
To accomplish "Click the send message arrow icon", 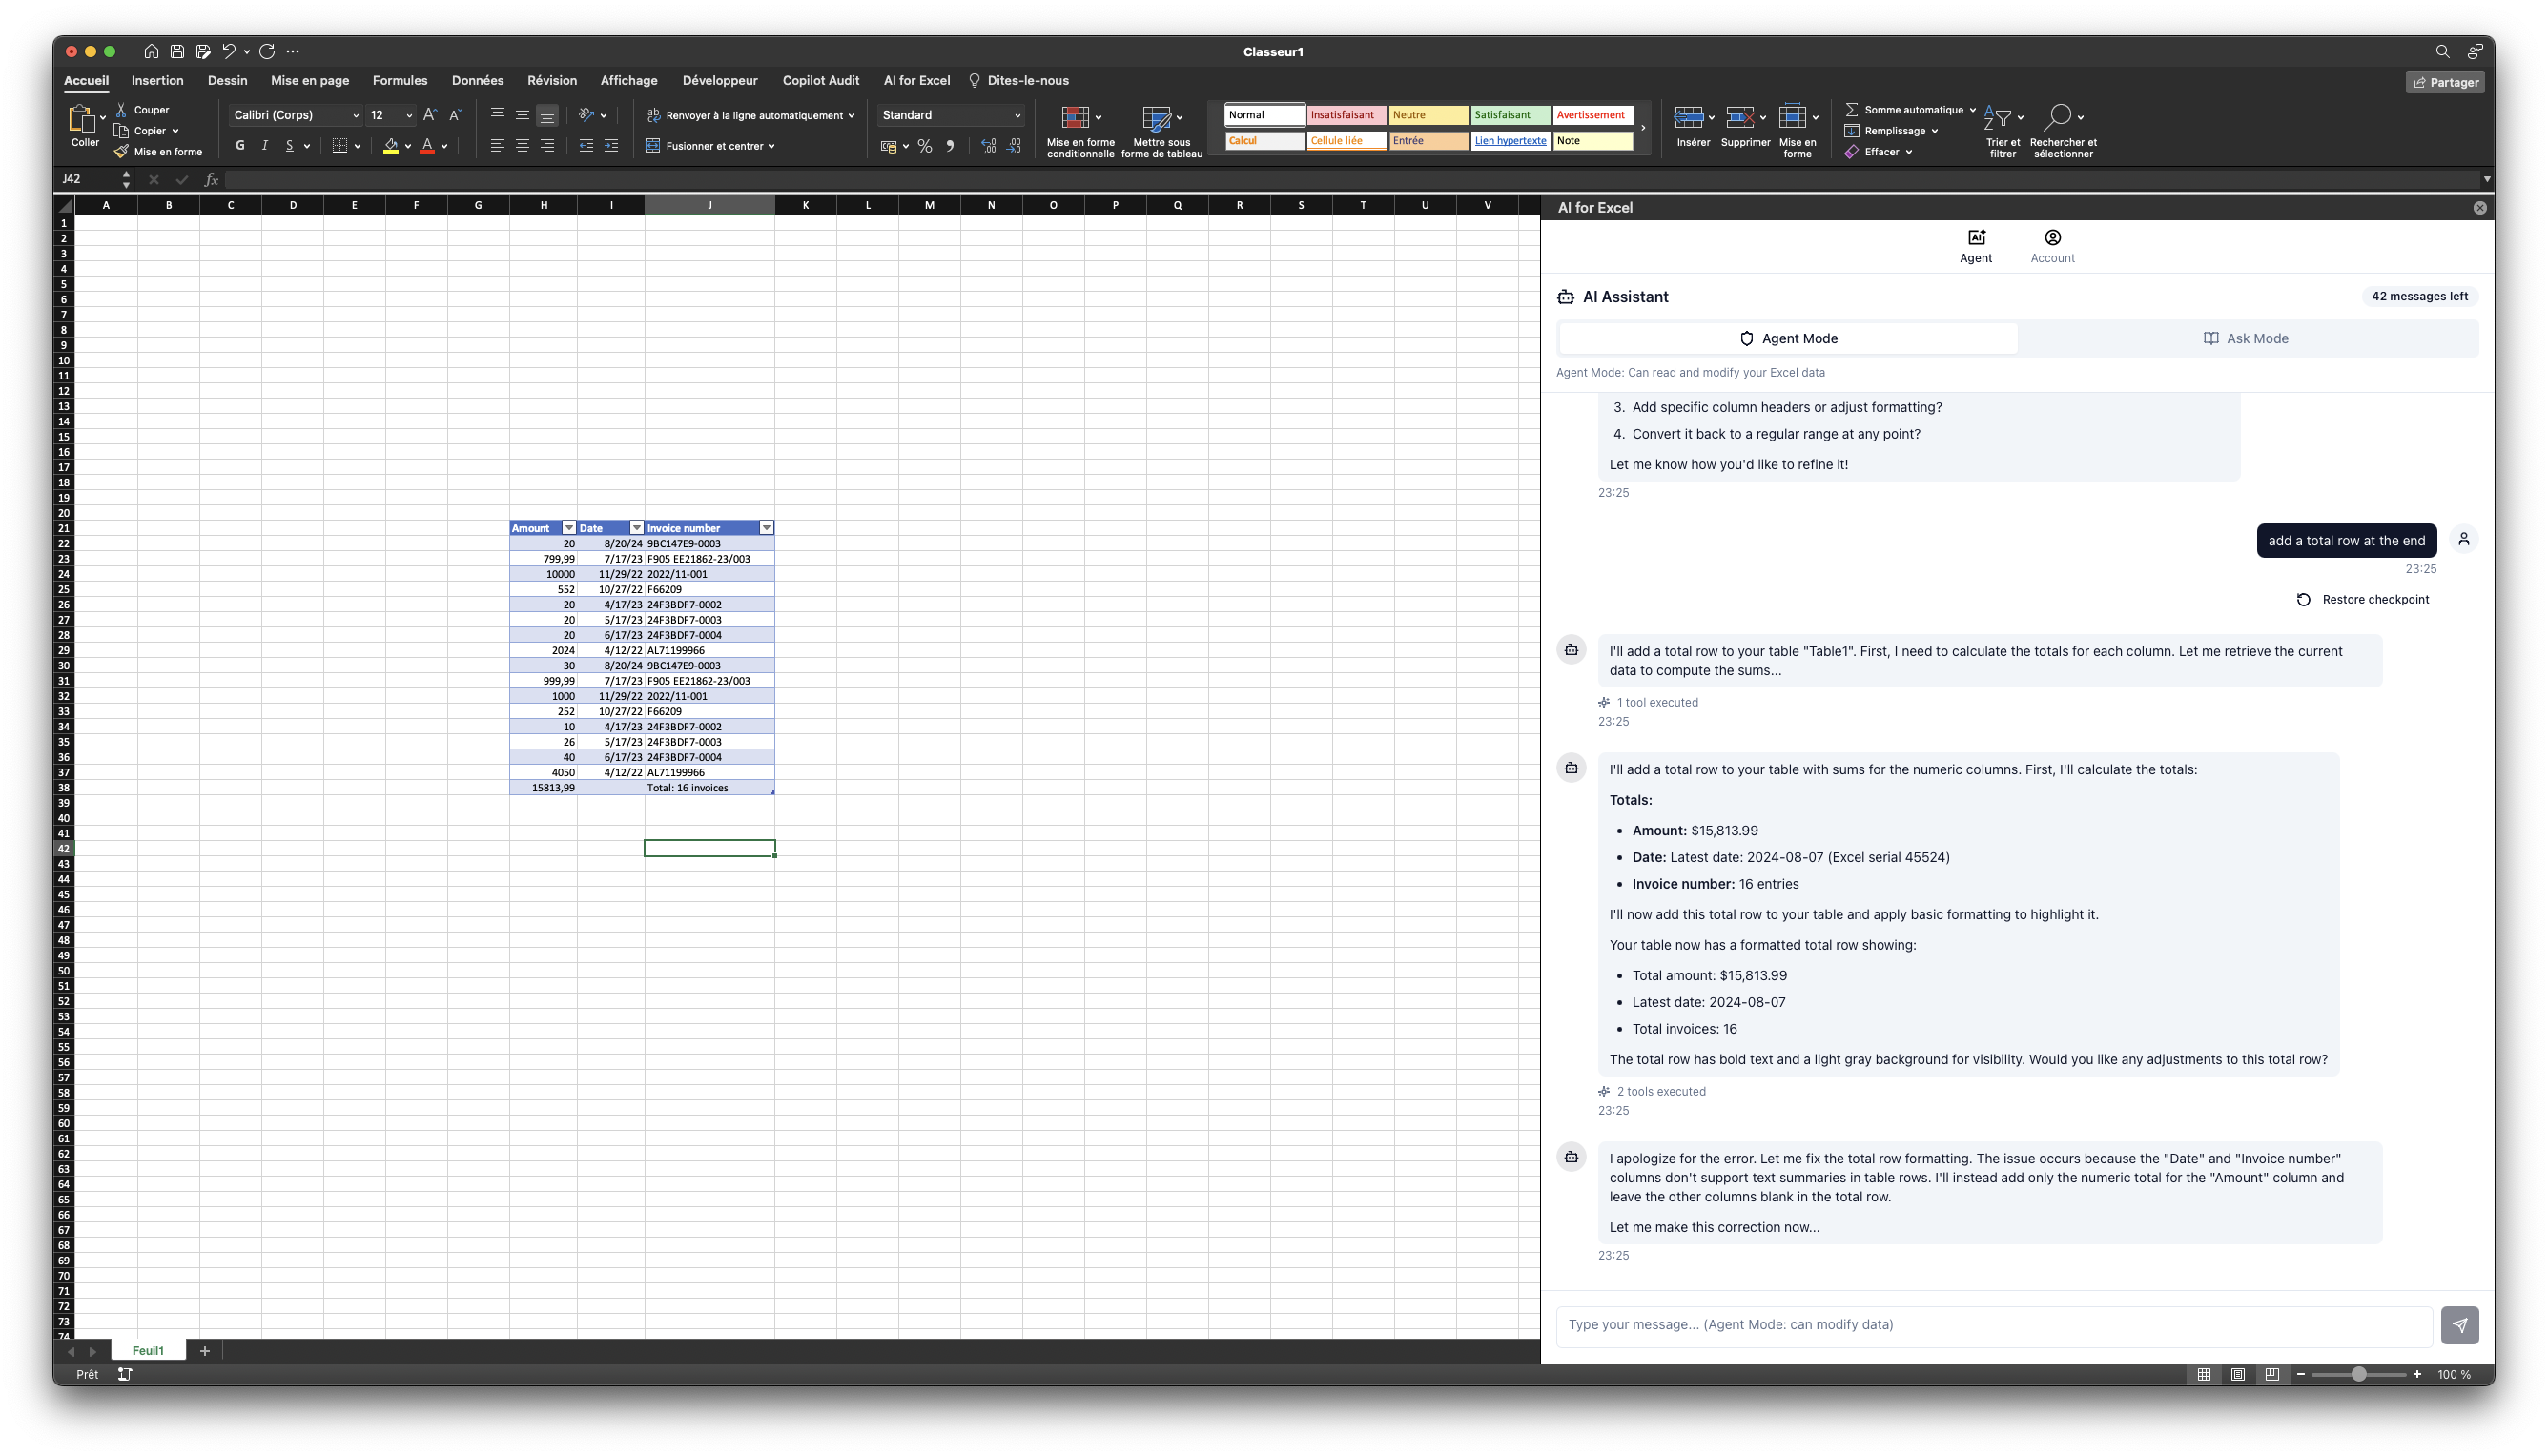I will point(2459,1325).
